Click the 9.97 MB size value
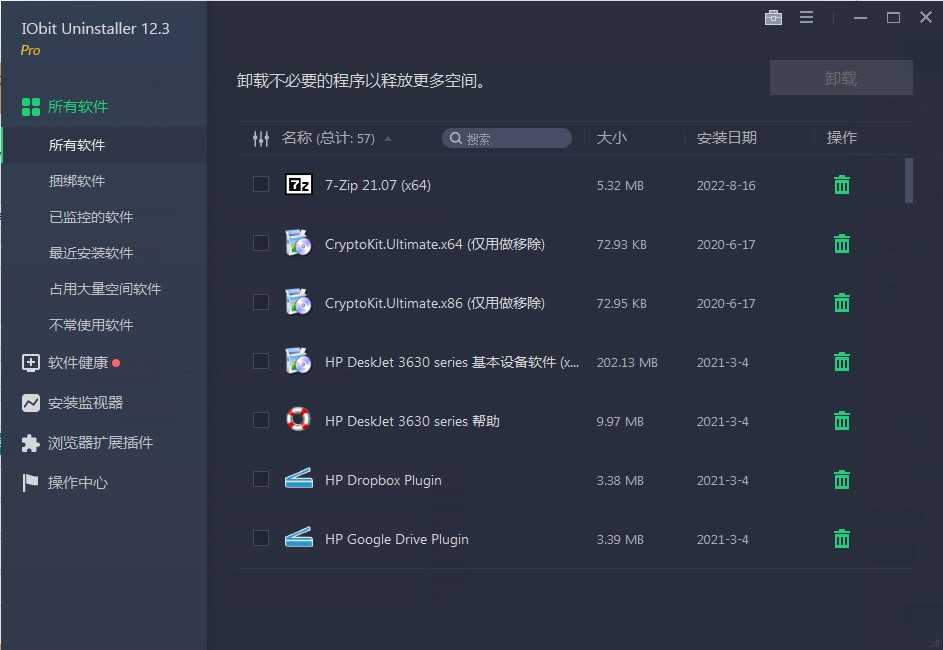The image size is (943, 650). point(619,422)
